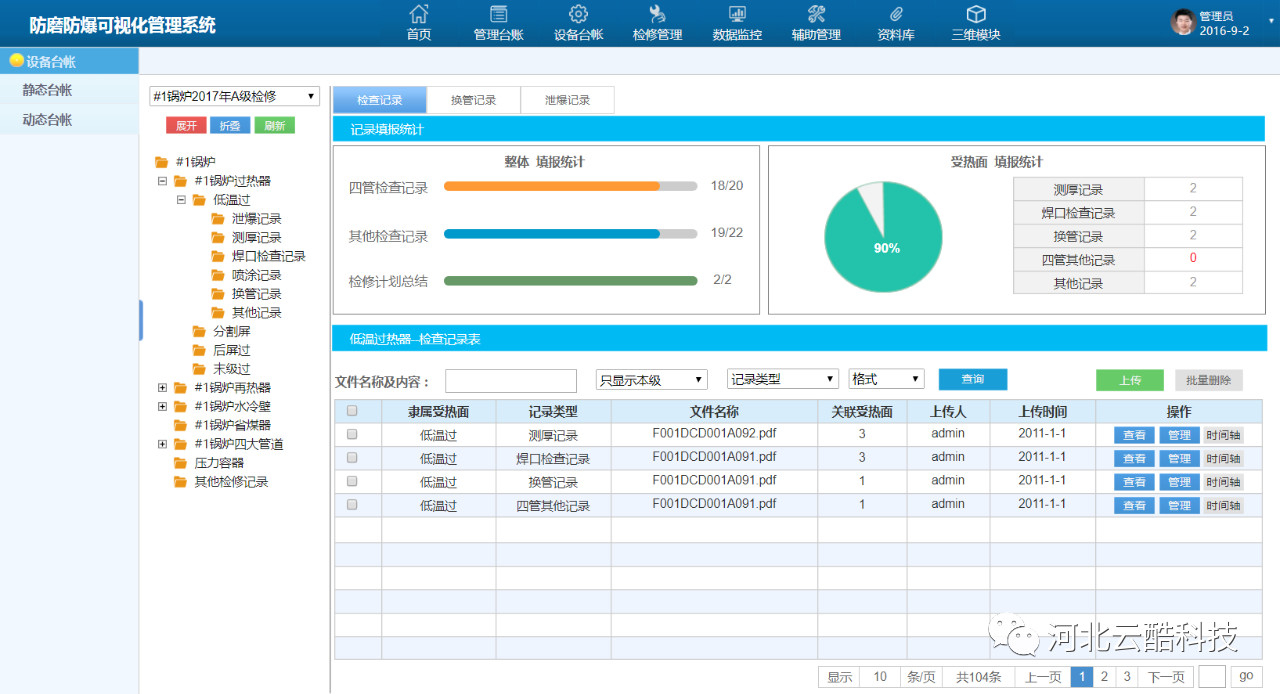Expand the #1锅炉再热器 tree node

(x=163, y=388)
